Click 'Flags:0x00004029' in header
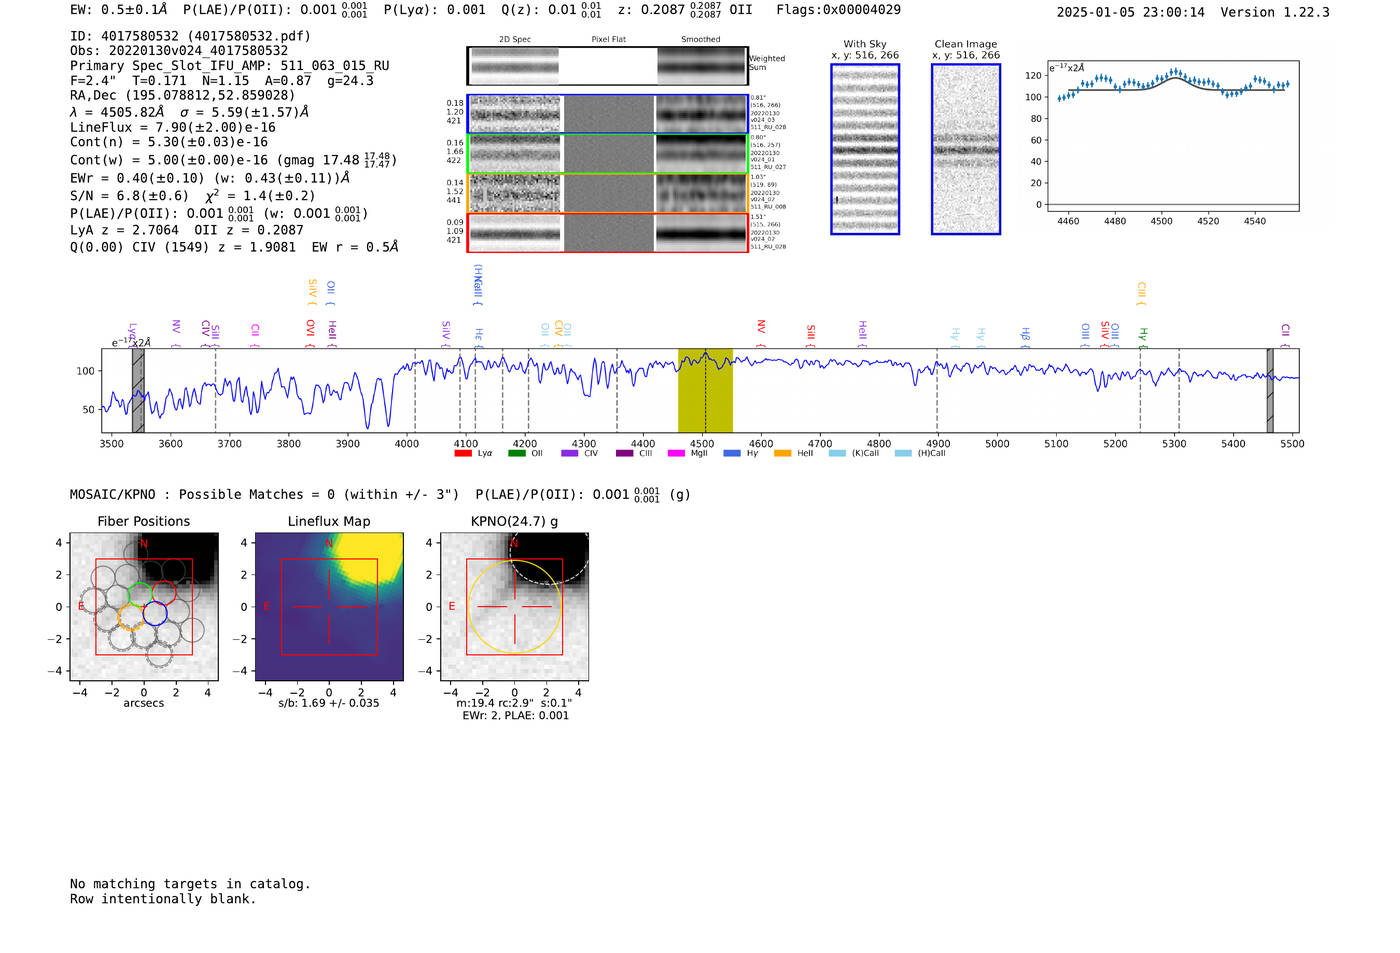The height and width of the screenshot is (953, 1400). [838, 10]
